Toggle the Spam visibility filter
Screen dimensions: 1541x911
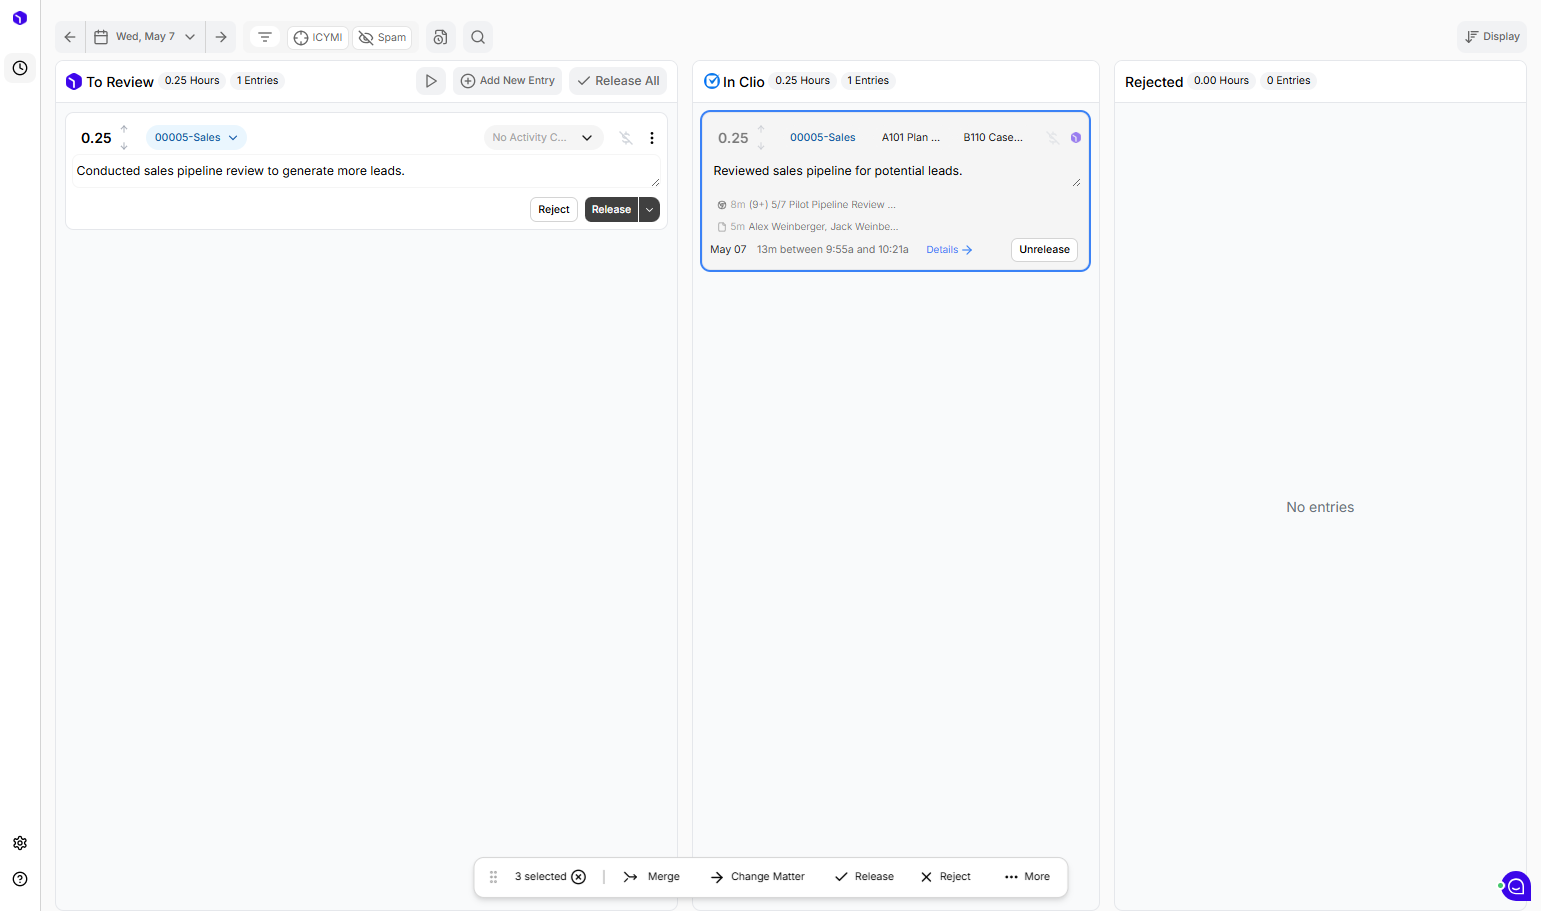[382, 37]
